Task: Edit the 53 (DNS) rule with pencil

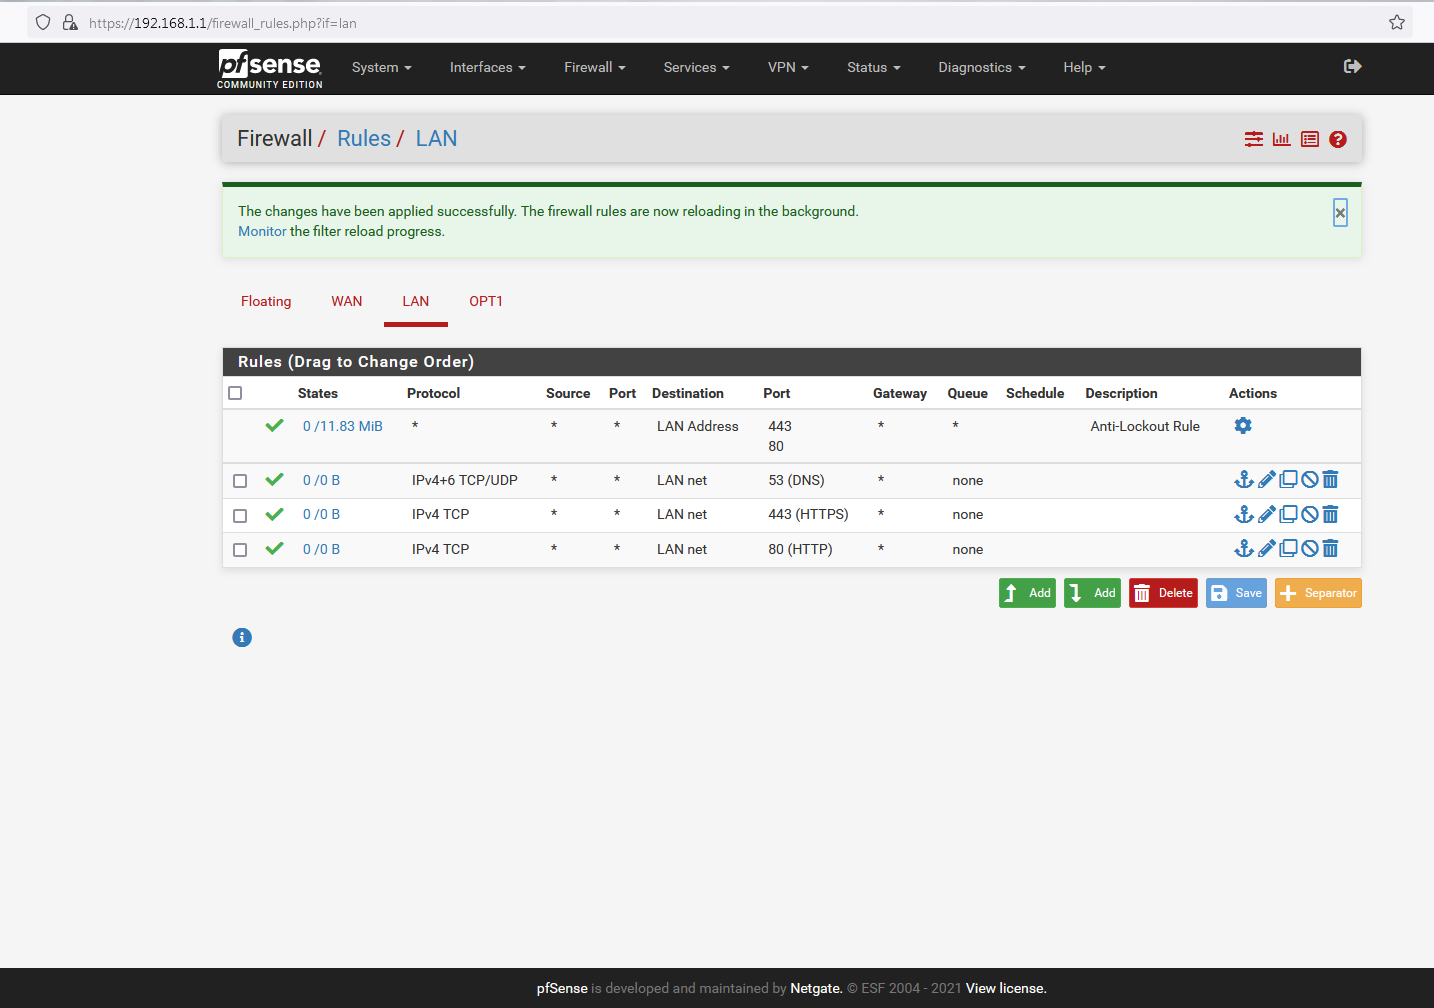Action: tap(1267, 480)
